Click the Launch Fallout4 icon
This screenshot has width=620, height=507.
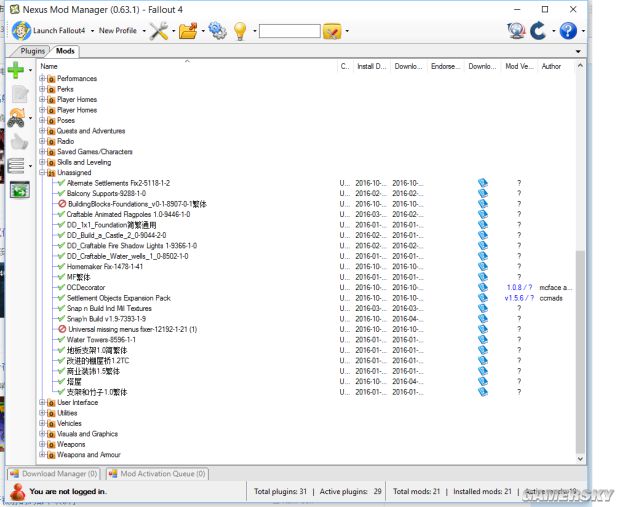pos(21,31)
